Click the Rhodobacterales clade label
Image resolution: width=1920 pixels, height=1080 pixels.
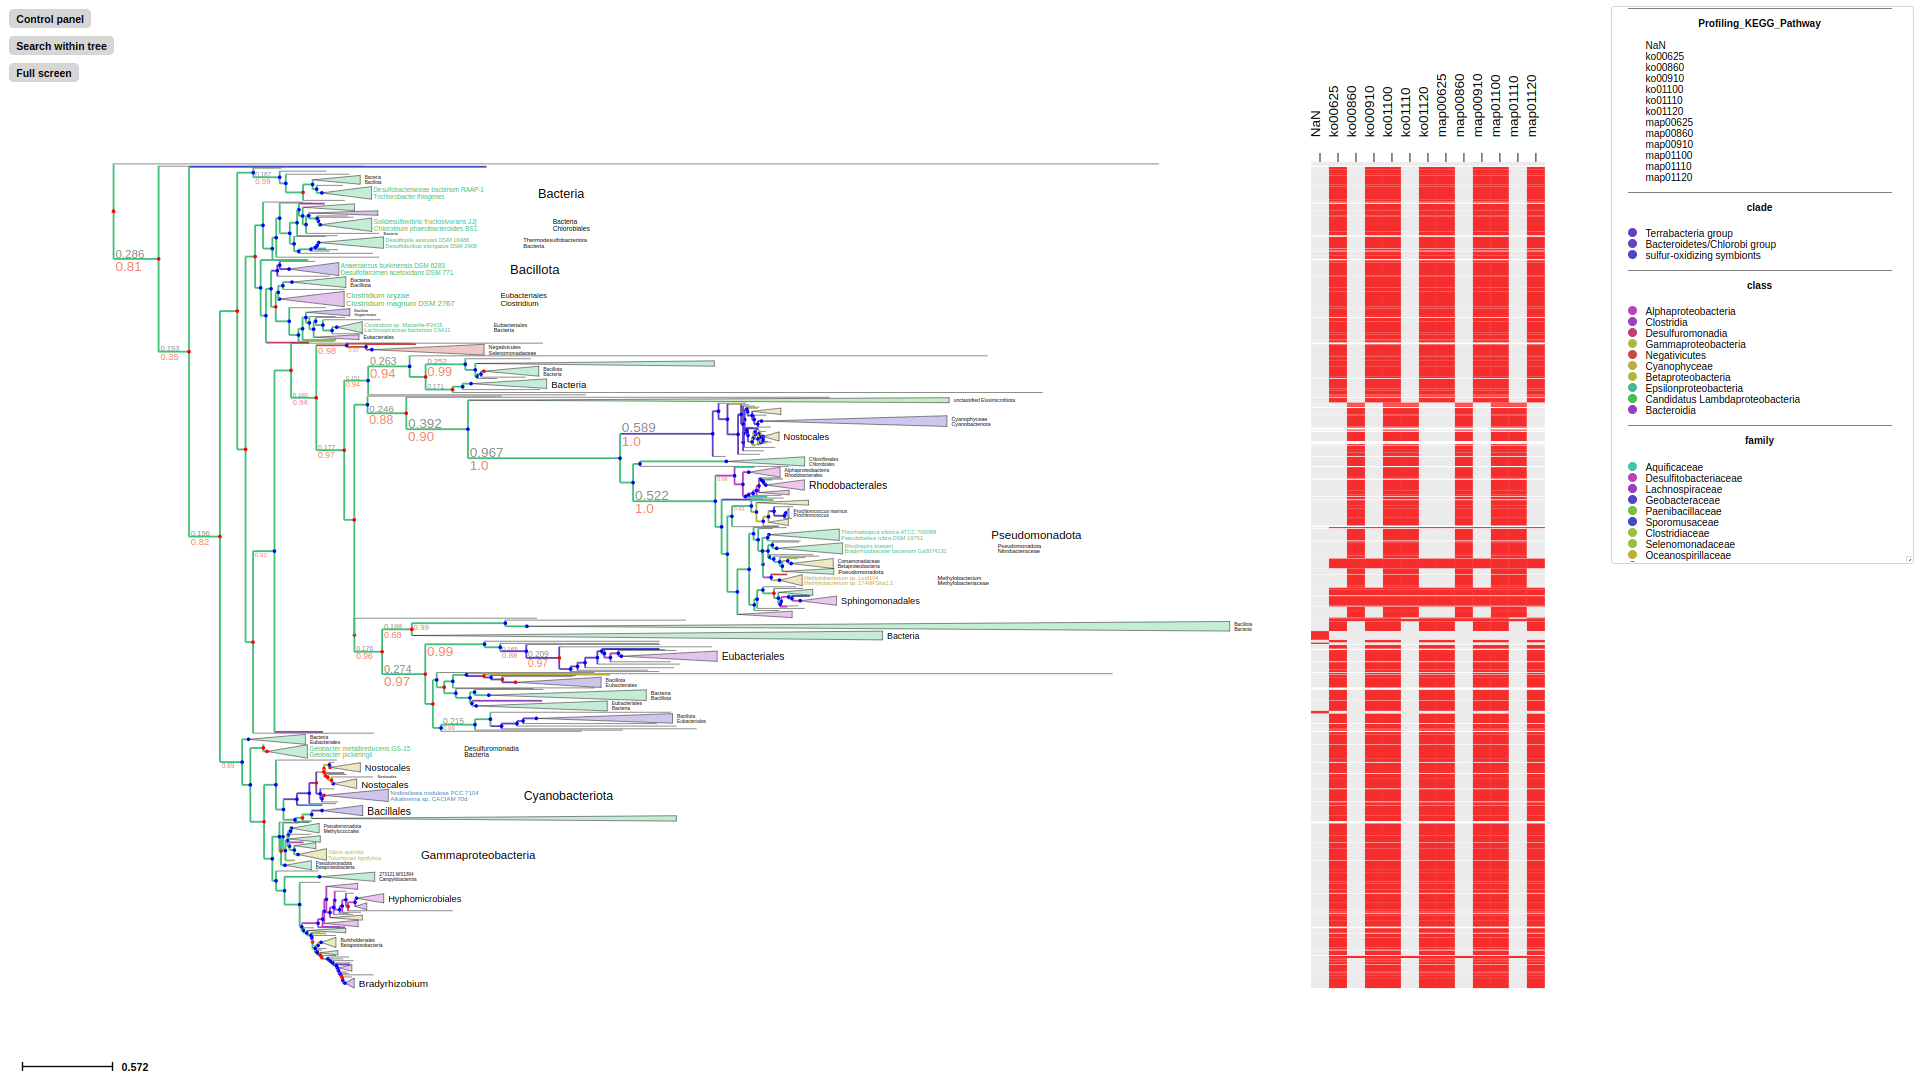(848, 485)
